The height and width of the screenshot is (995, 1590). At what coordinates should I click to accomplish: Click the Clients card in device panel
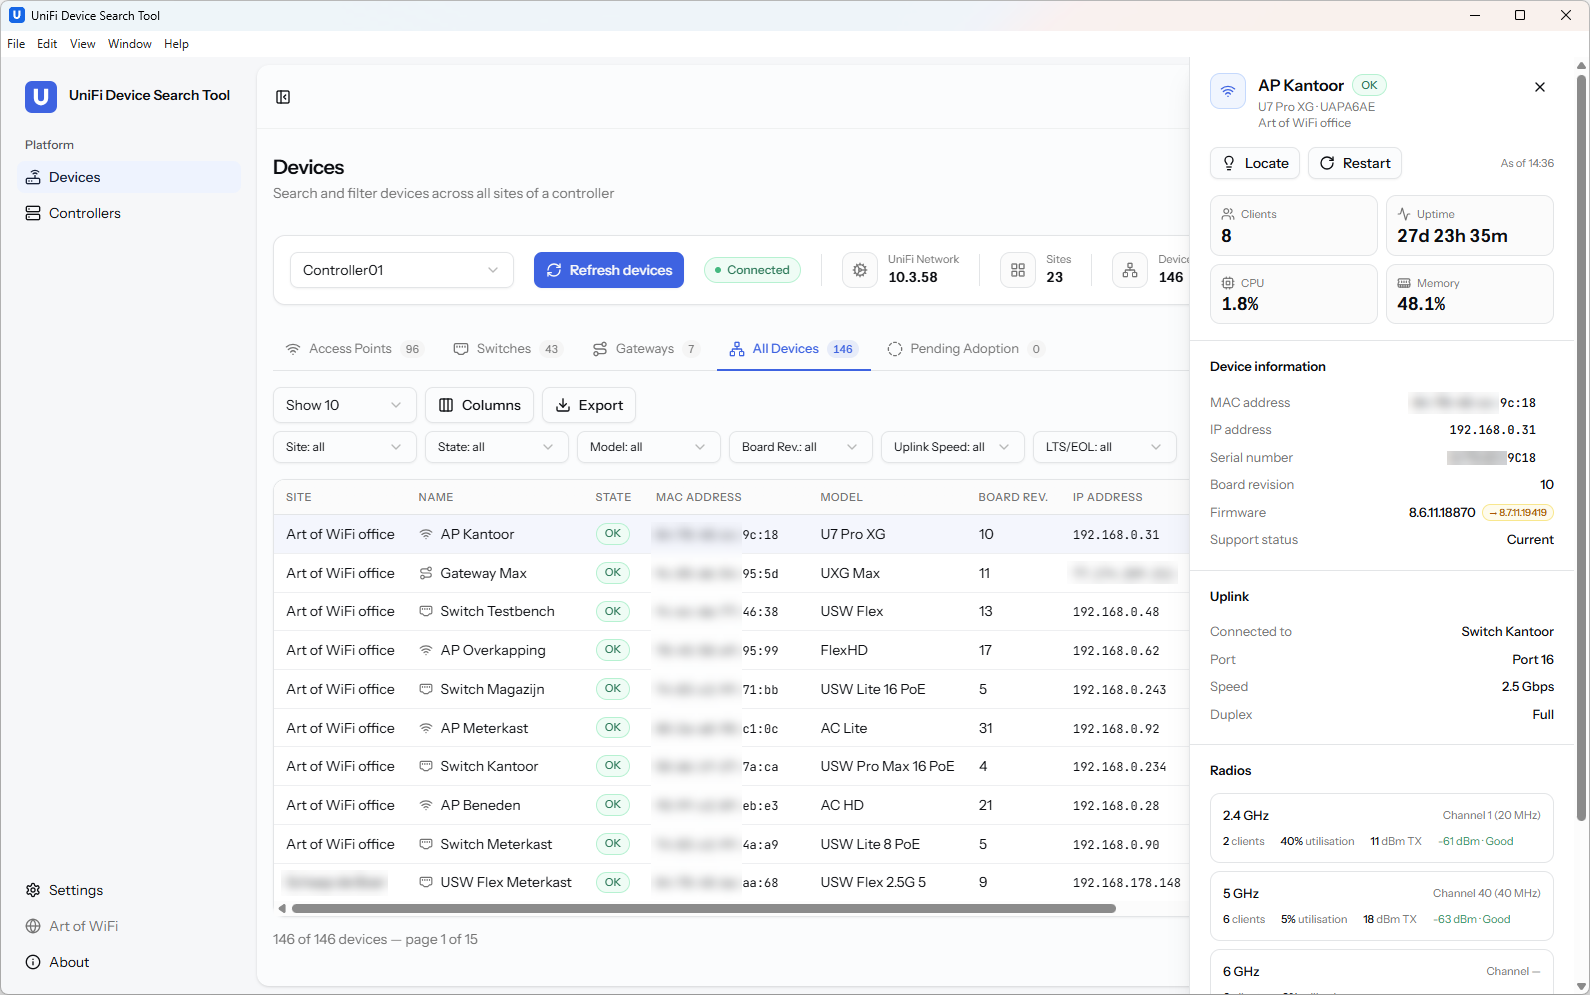pos(1294,226)
